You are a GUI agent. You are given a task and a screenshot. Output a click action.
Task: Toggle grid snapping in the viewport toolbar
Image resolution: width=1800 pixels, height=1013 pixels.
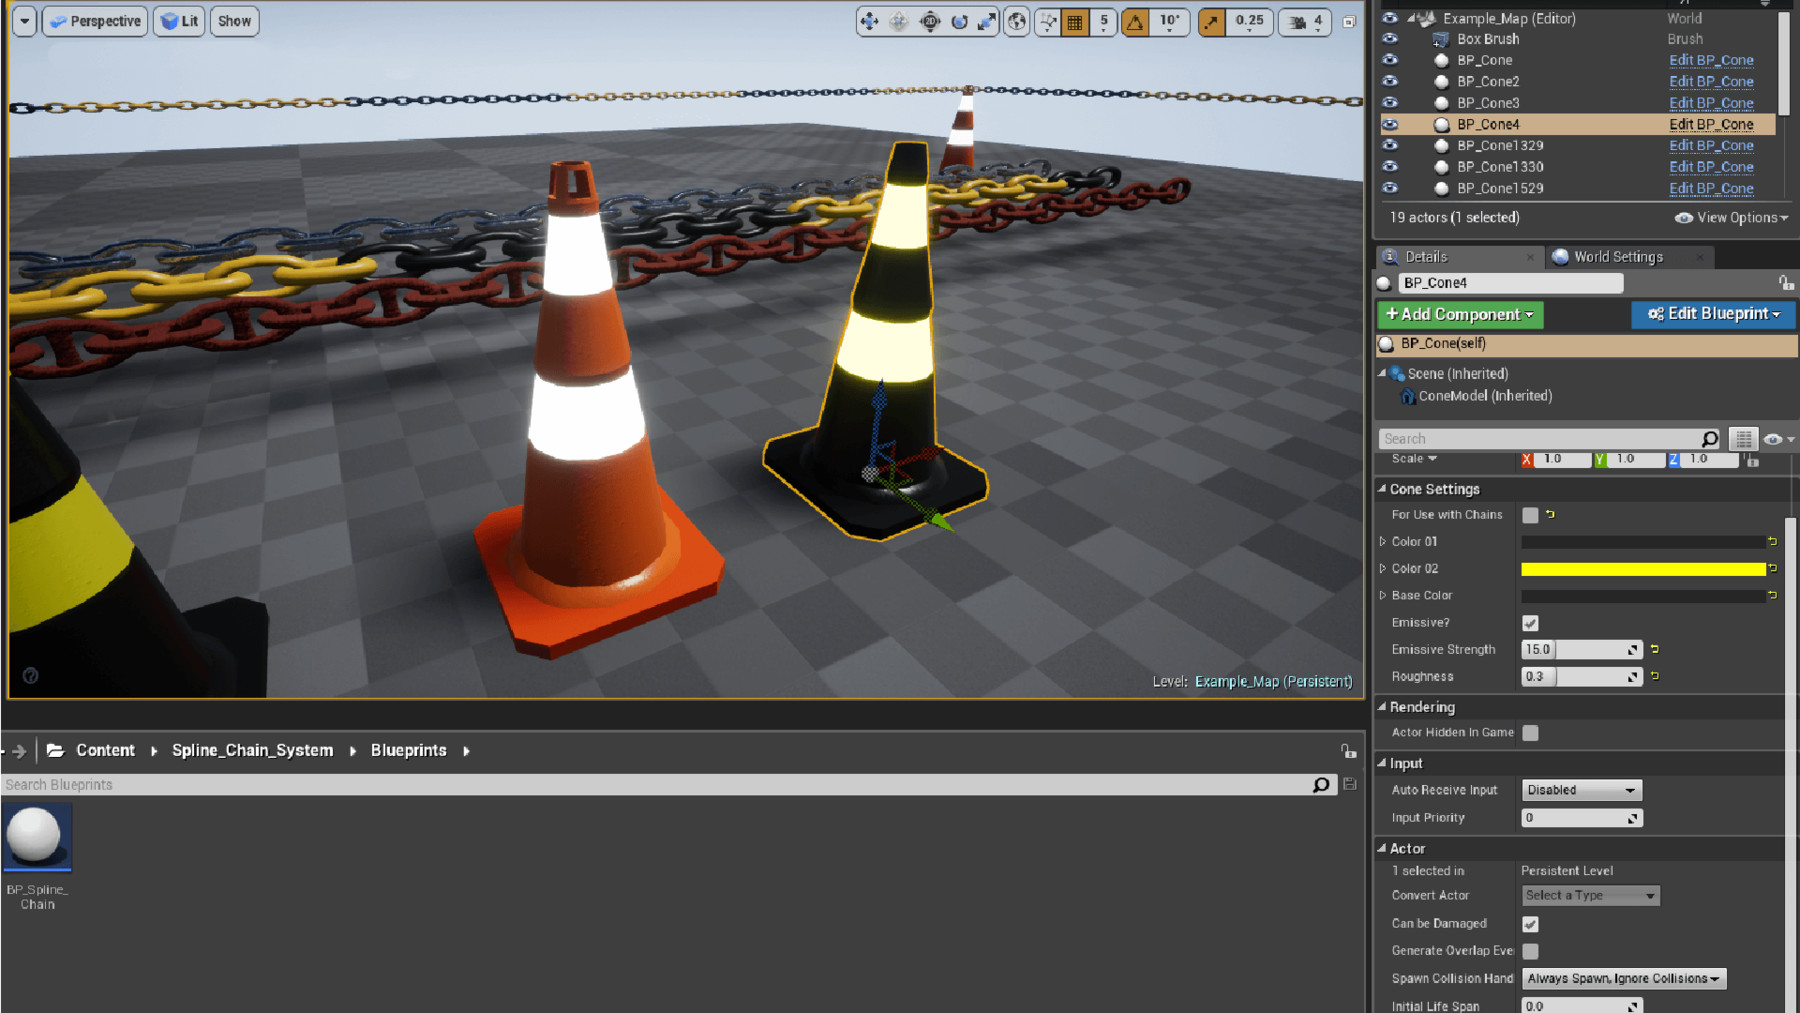coord(1077,21)
